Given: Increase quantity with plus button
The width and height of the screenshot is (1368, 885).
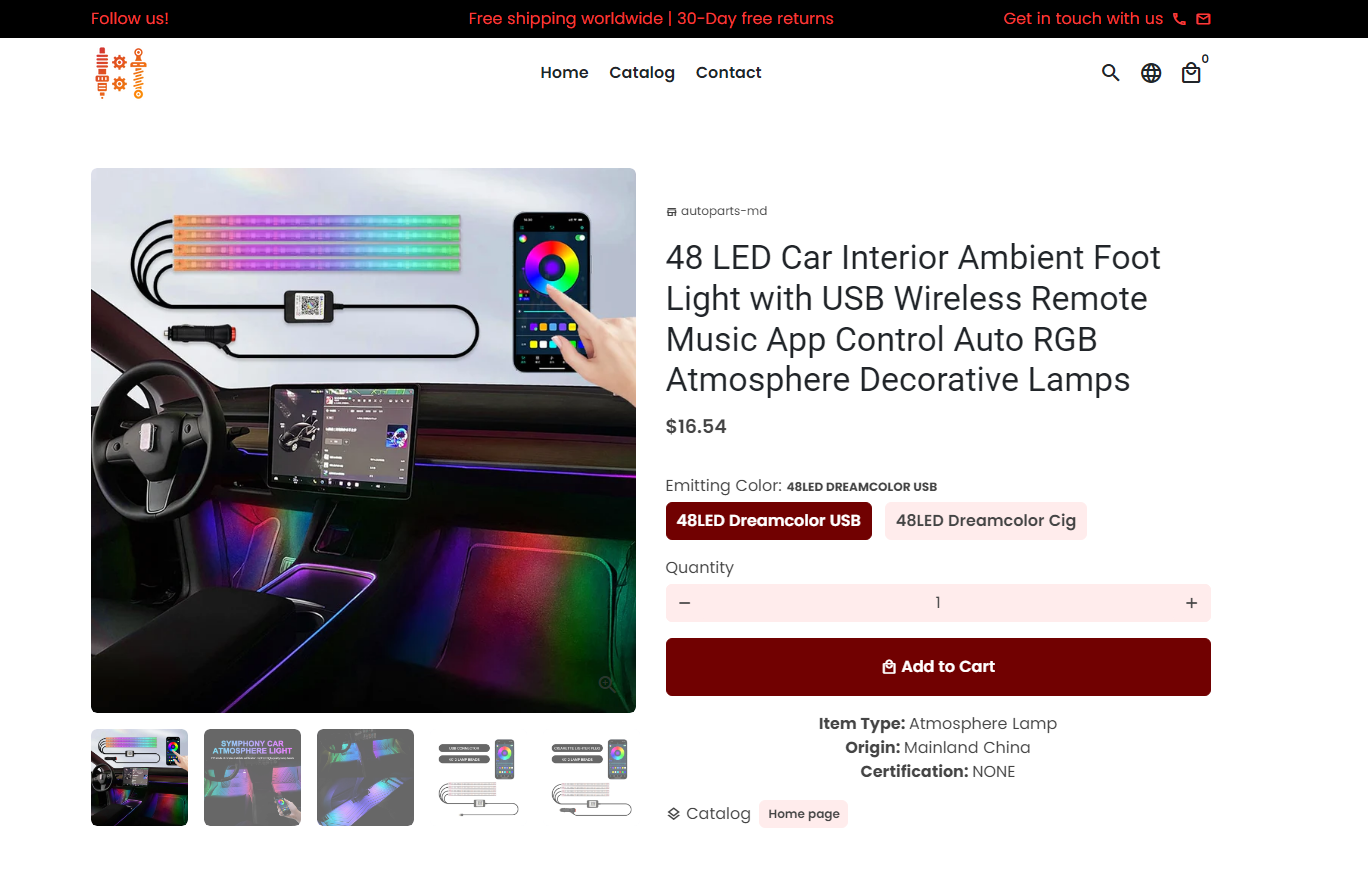Looking at the screenshot, I should (x=1191, y=603).
